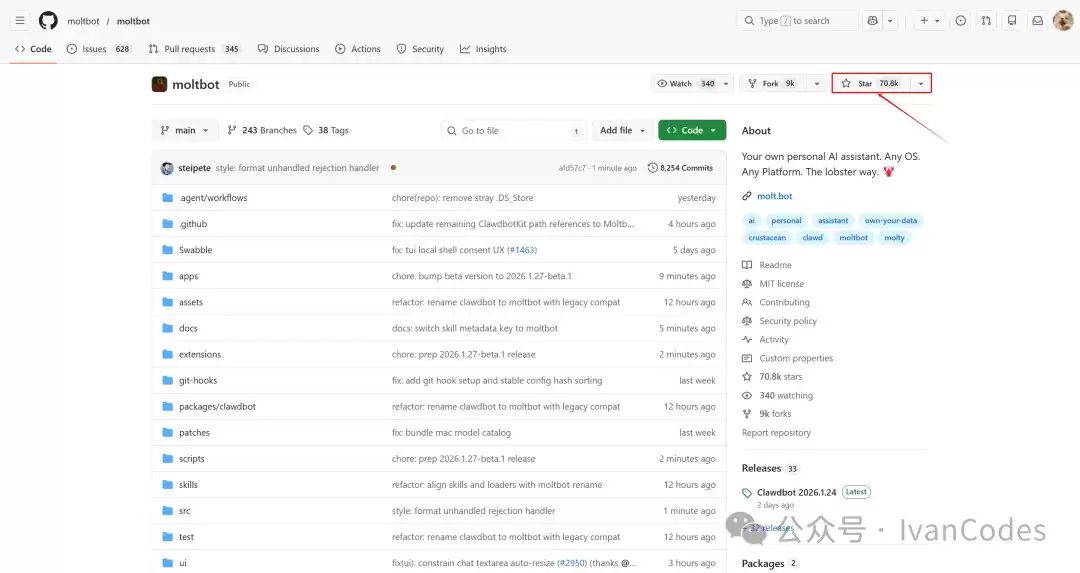Image resolution: width=1080 pixels, height=573 pixels.
Task: Click the skills folder icon
Action: point(167,485)
